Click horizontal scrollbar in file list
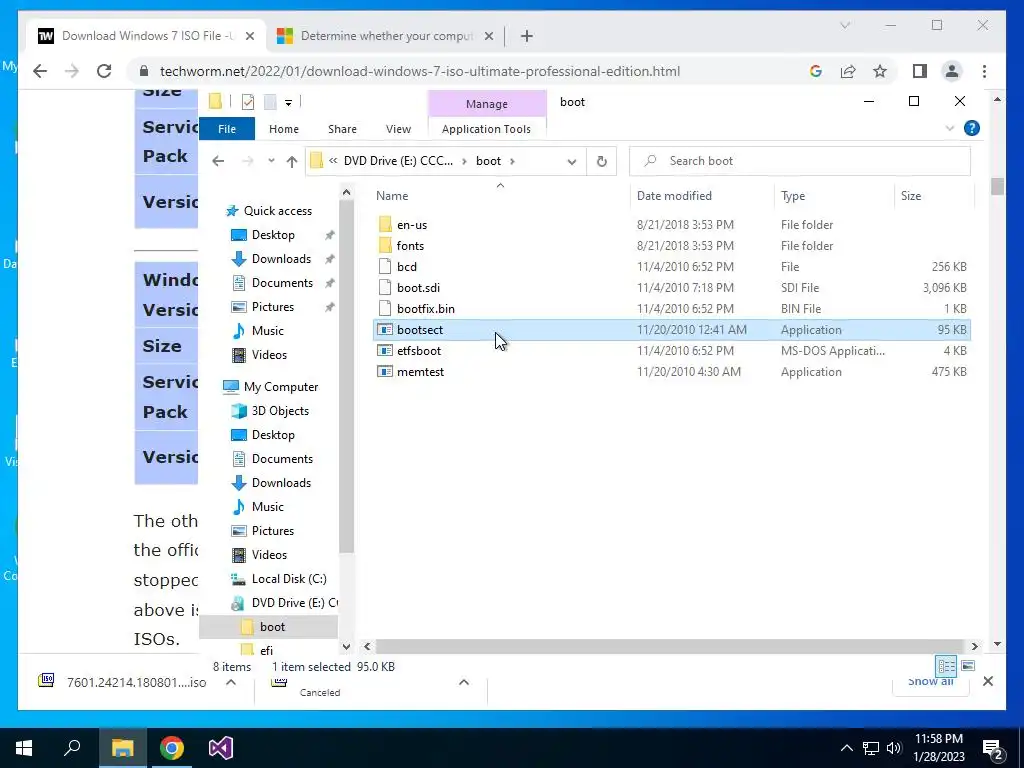 (670, 646)
